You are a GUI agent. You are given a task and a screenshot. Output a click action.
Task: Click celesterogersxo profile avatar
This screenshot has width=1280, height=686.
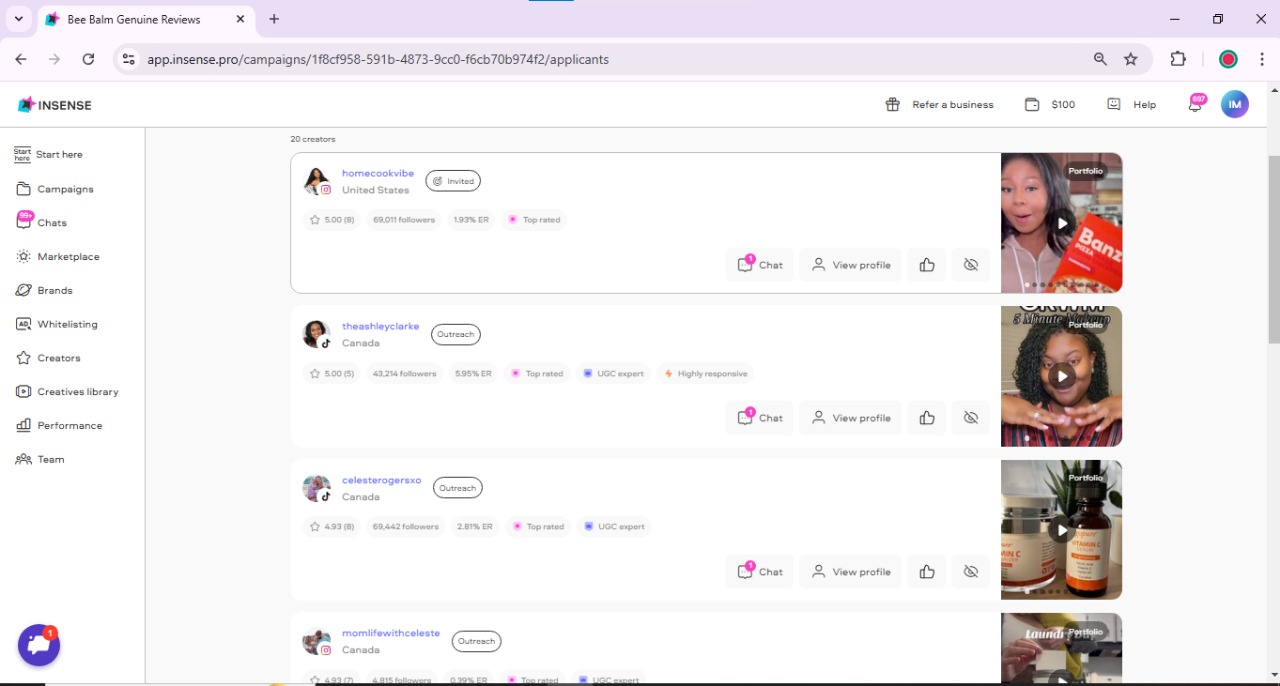pos(317,488)
